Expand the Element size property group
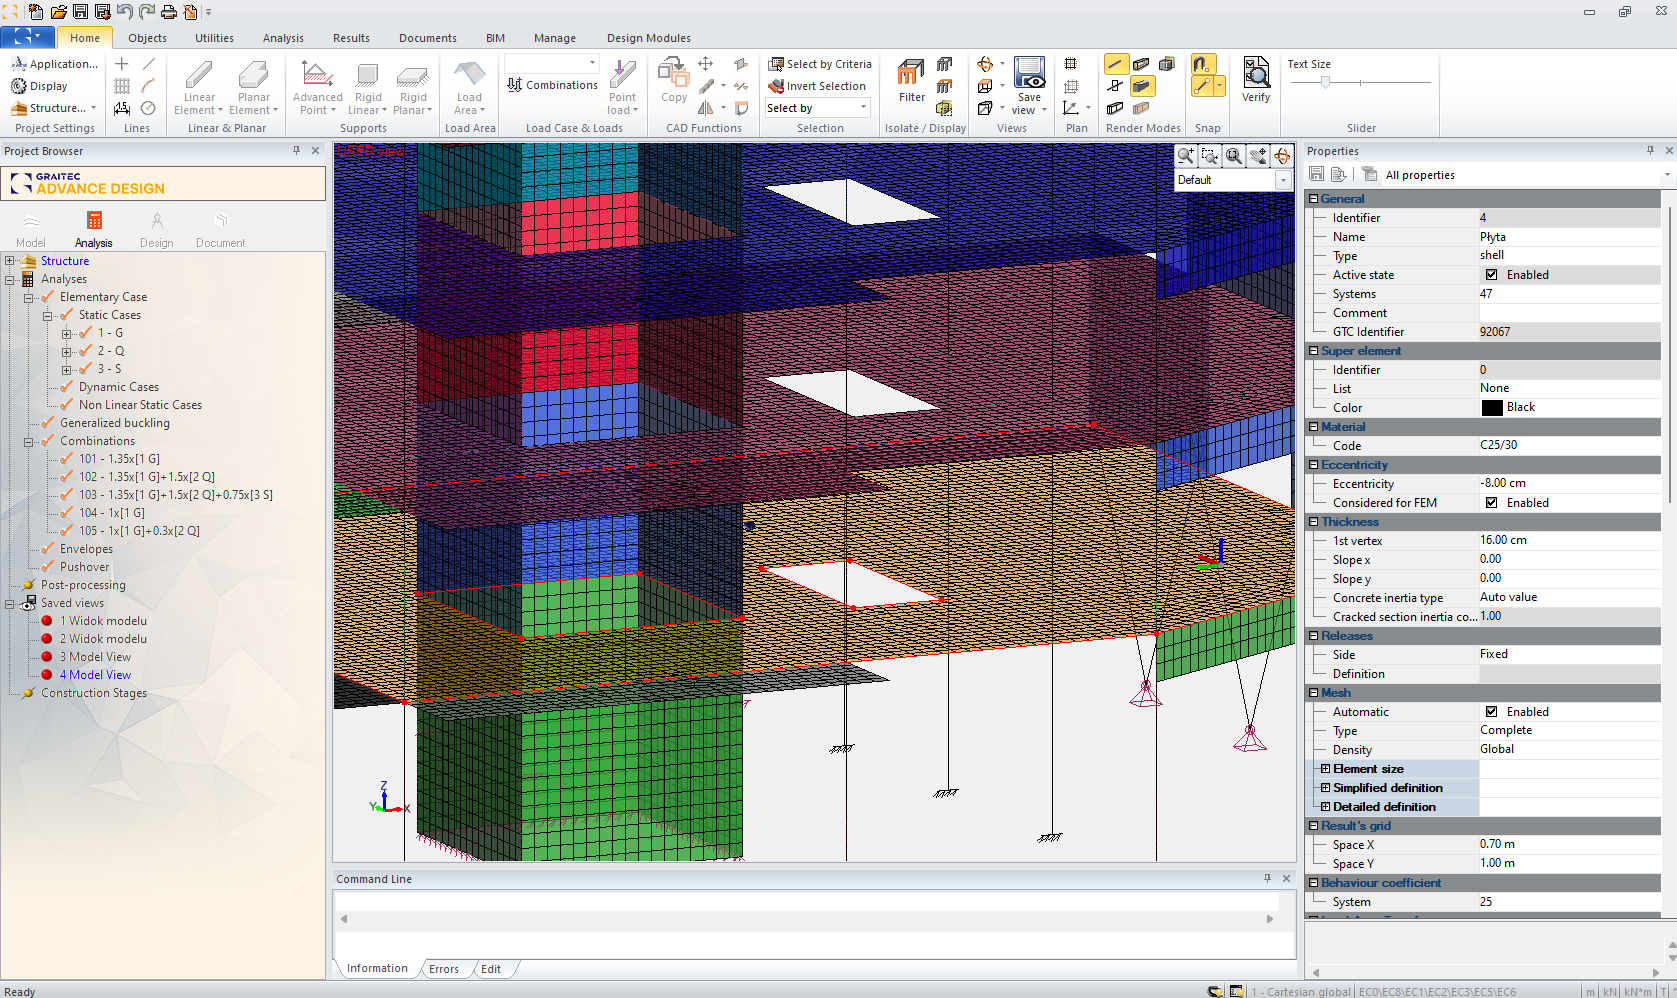Image resolution: width=1677 pixels, height=998 pixels. tap(1325, 769)
